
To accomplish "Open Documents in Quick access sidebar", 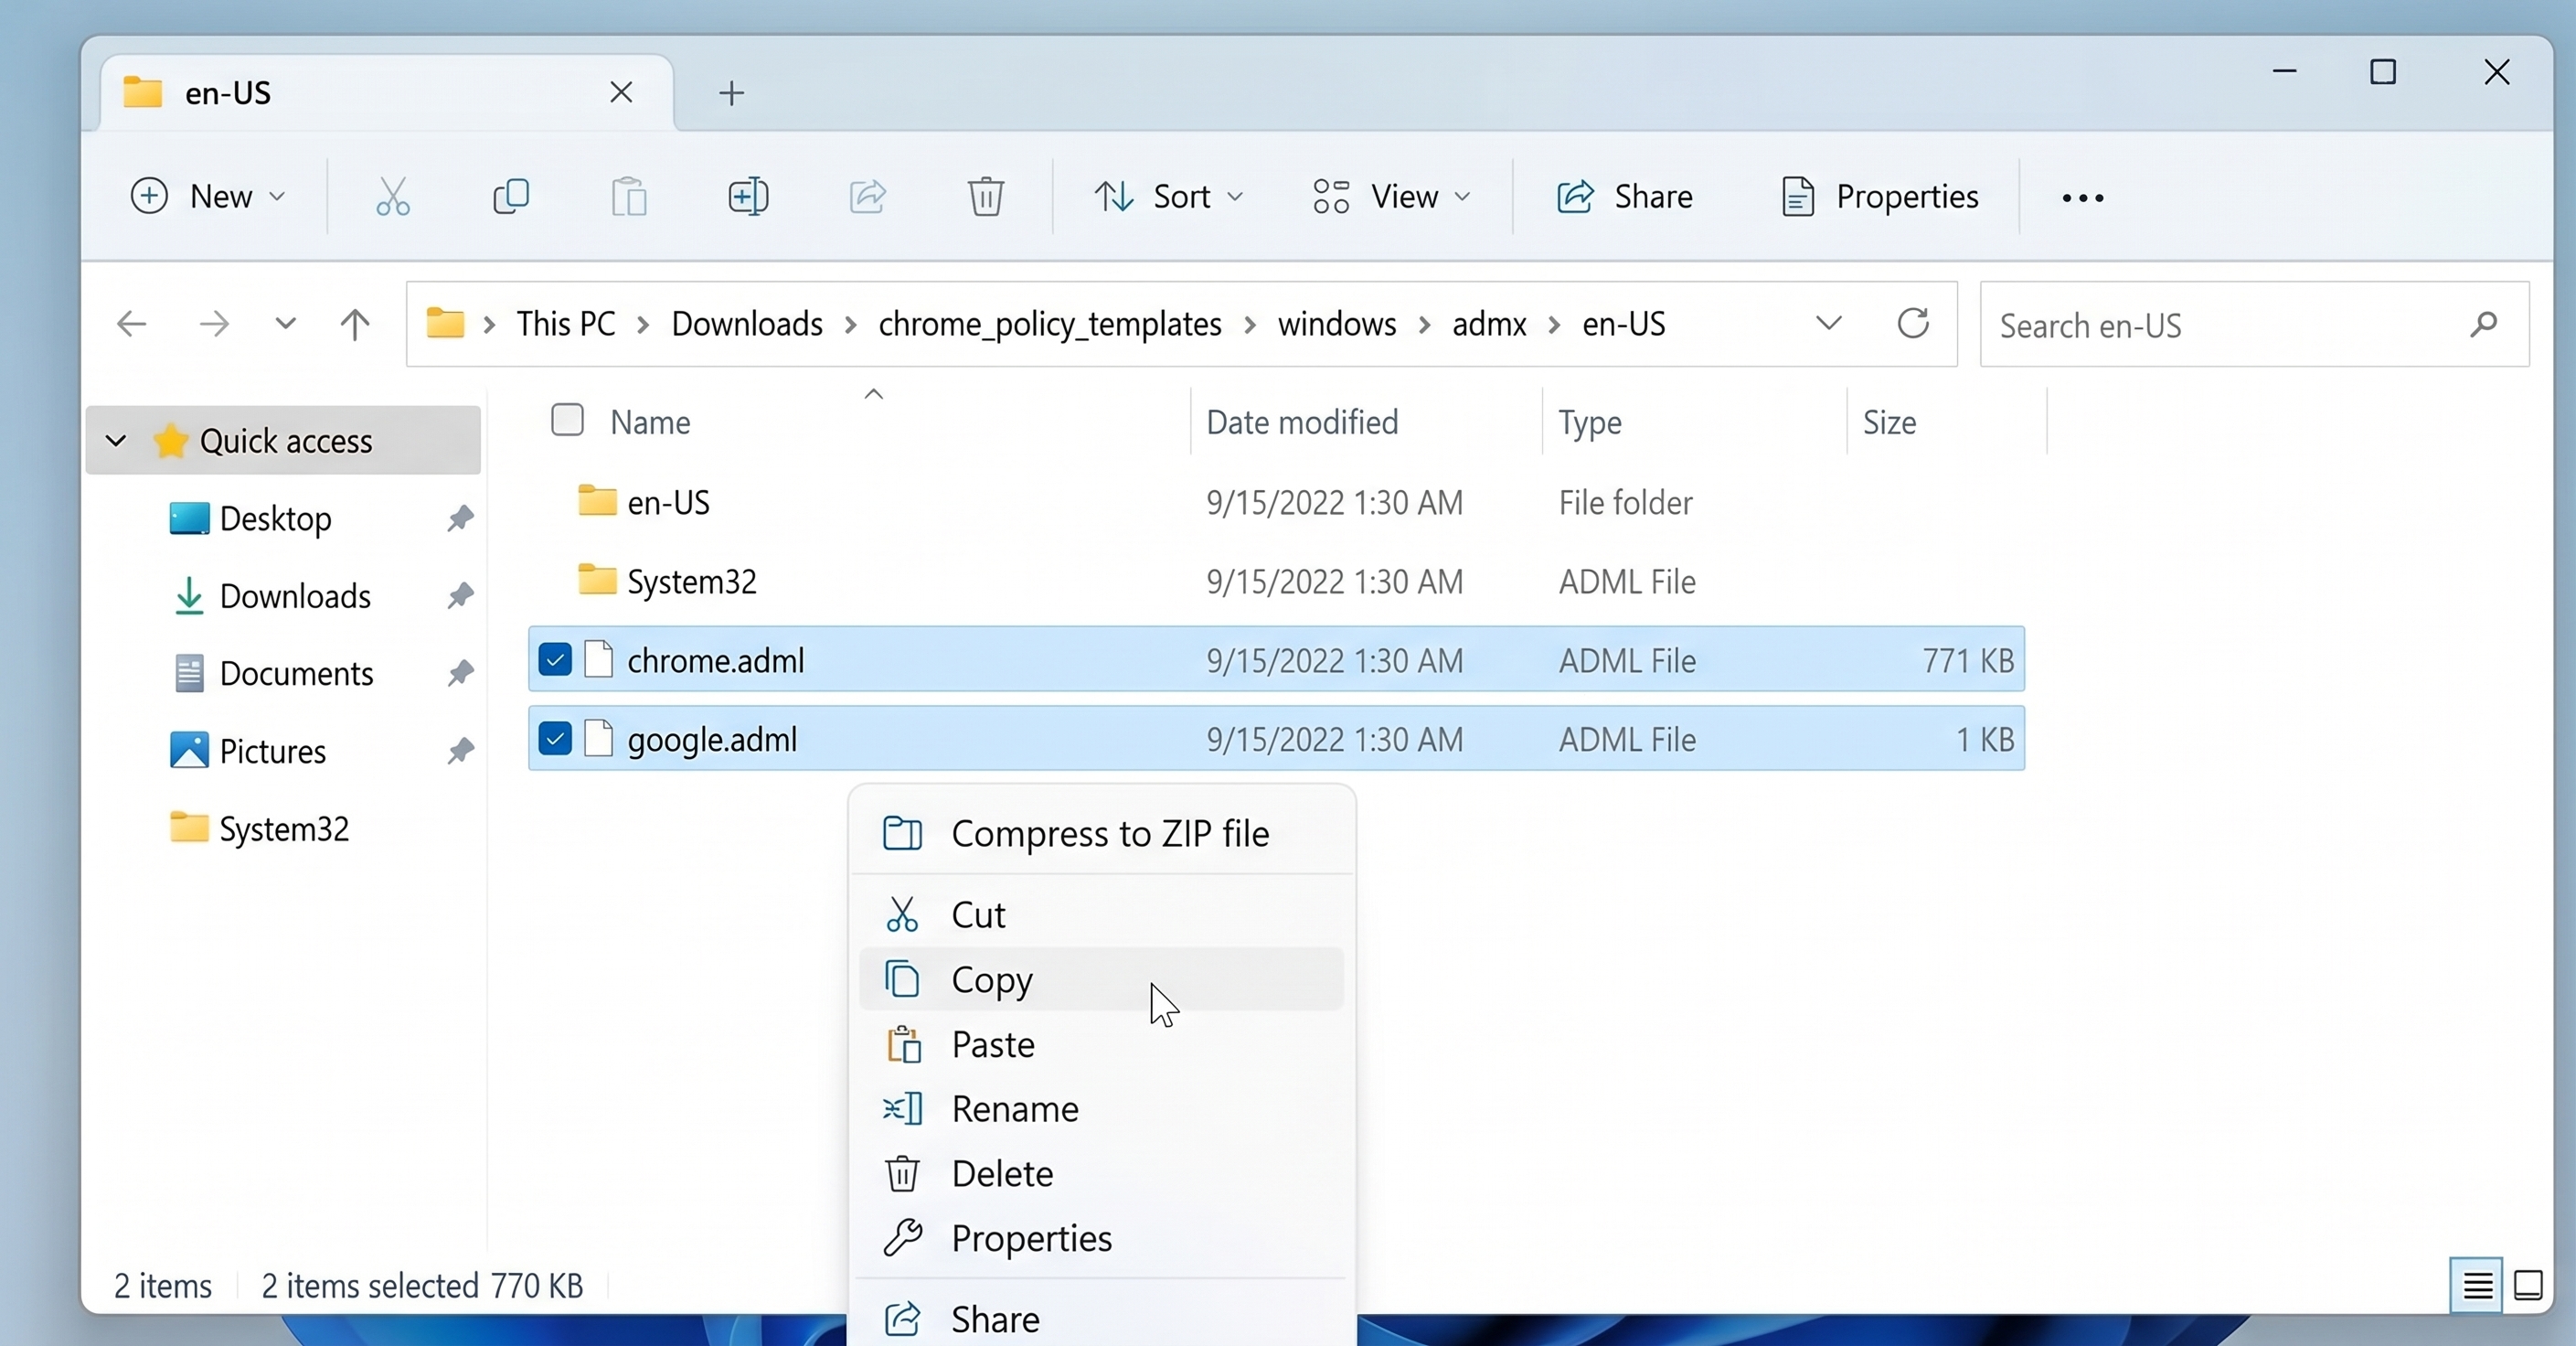I will [x=296, y=673].
